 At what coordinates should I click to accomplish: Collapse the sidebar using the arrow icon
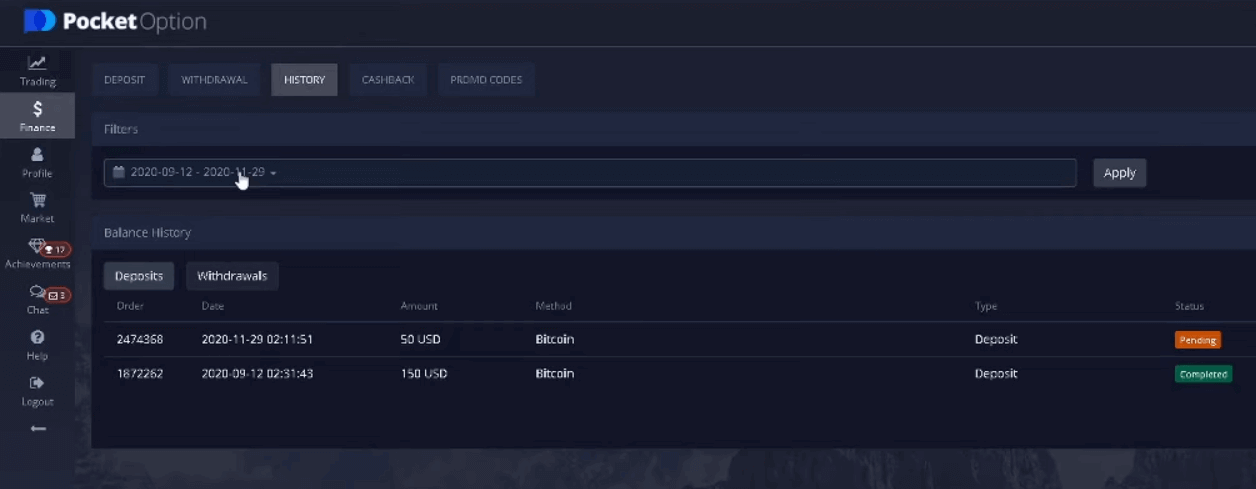coord(38,428)
